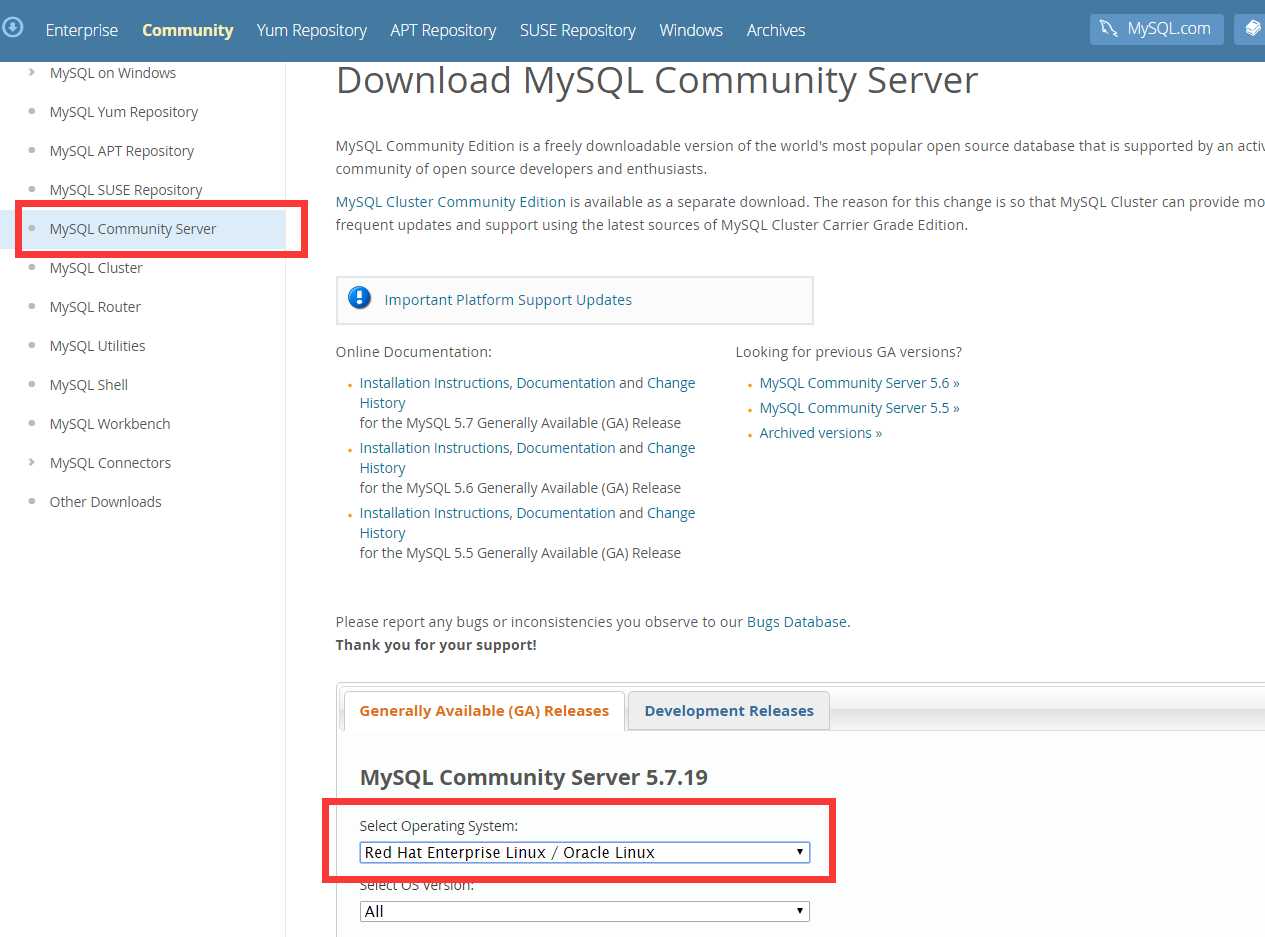Switch to Generally Available (GA) Releases tab

484,711
